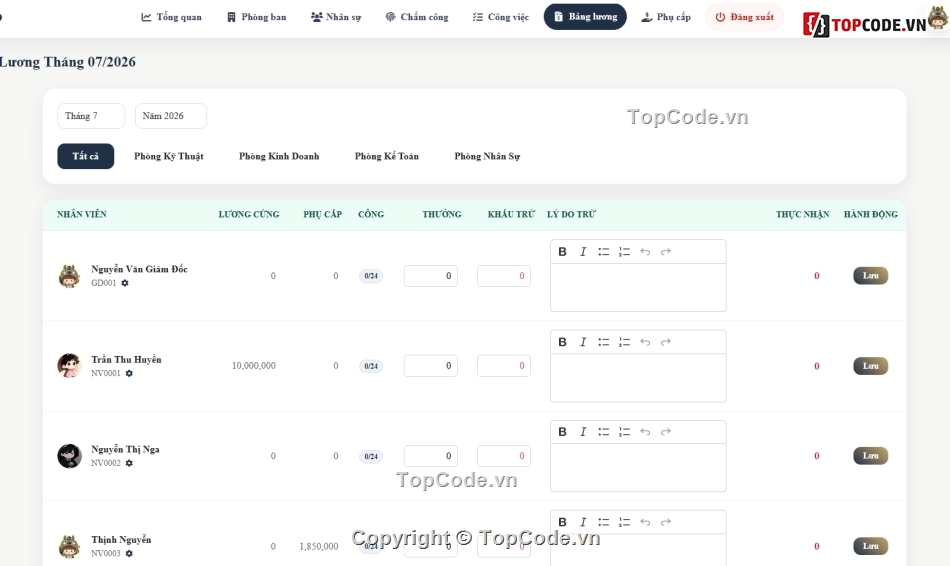Undo in Nguyễn Thị Nga editor
The width and height of the screenshot is (950, 566).
pyautogui.click(x=645, y=431)
